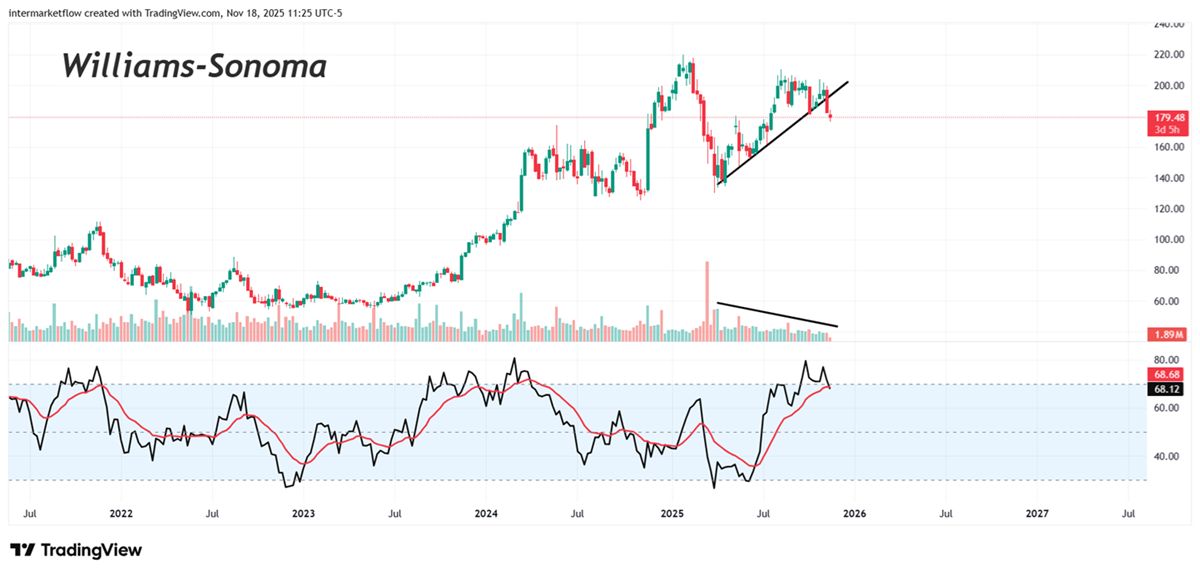This screenshot has height=575, width=1200.
Task: Select the descending trendline above volume bars
Action: tap(777, 314)
